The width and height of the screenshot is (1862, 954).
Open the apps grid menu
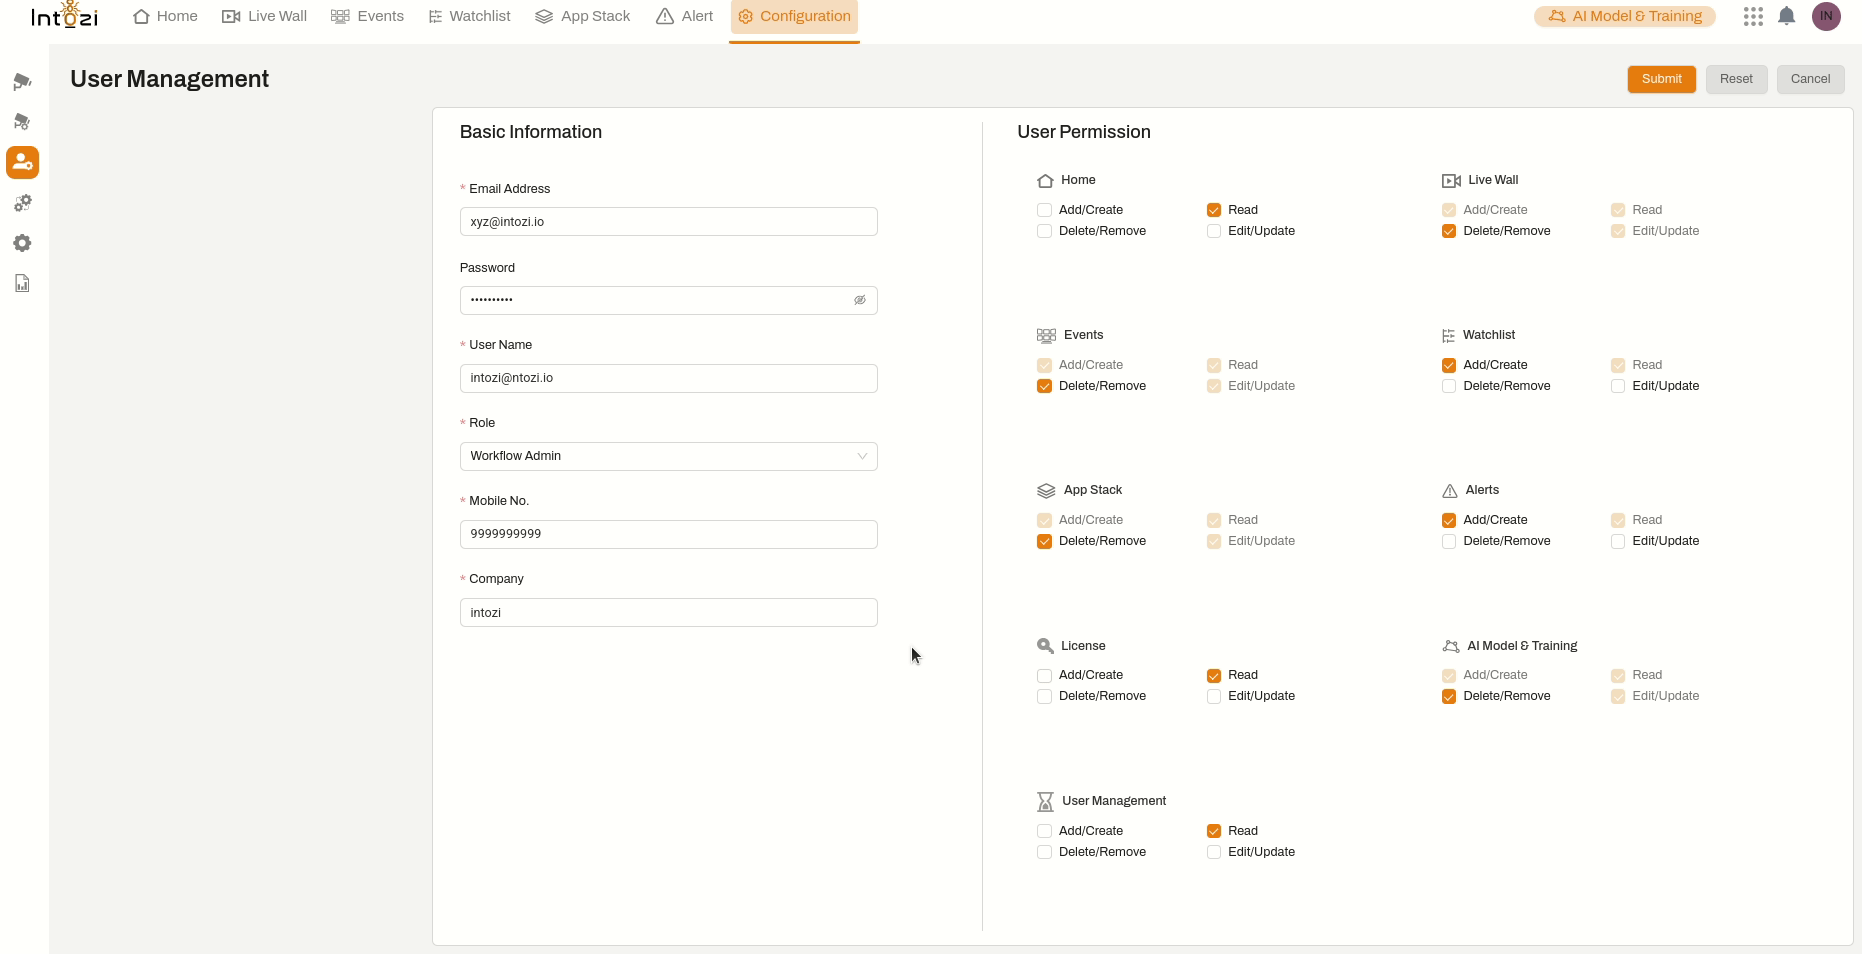(1752, 16)
